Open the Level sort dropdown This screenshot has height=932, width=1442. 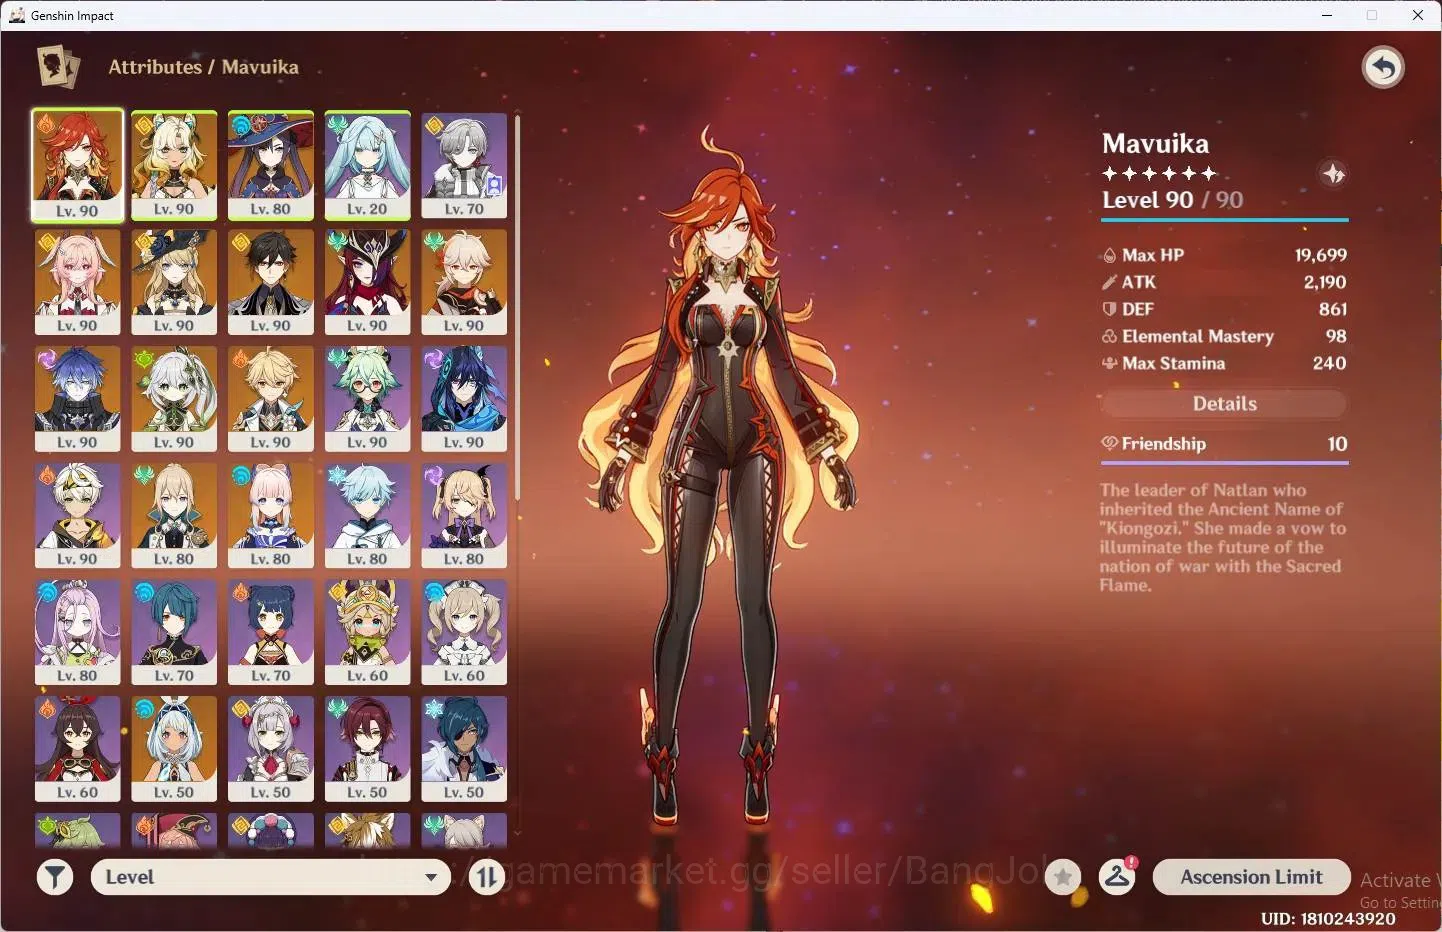pos(271,877)
